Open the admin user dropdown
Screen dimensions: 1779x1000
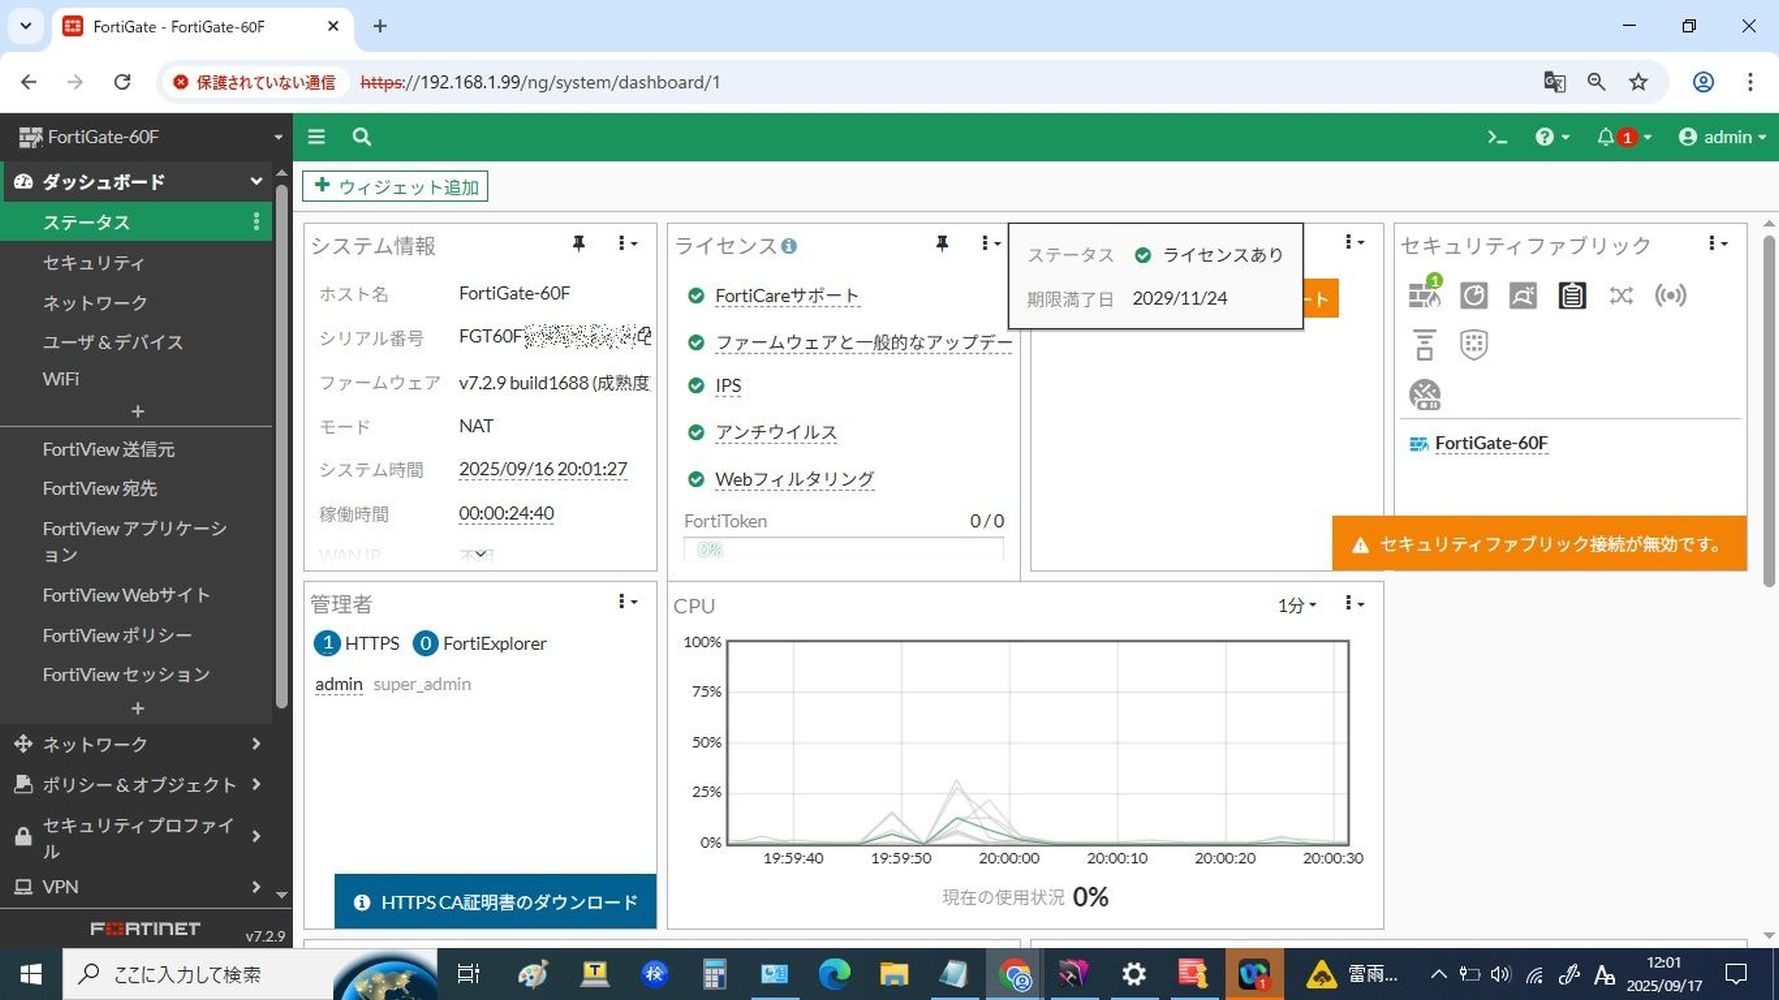[1721, 137]
